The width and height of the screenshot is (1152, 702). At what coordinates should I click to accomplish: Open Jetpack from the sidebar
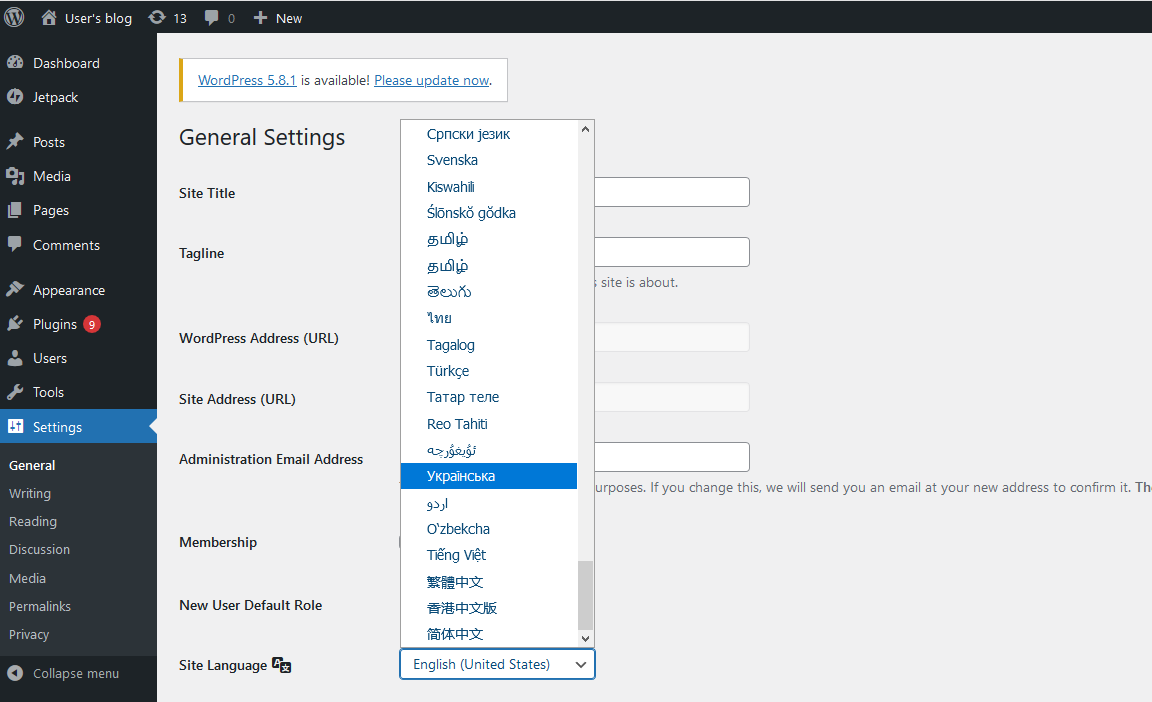pyautogui.click(x=55, y=97)
